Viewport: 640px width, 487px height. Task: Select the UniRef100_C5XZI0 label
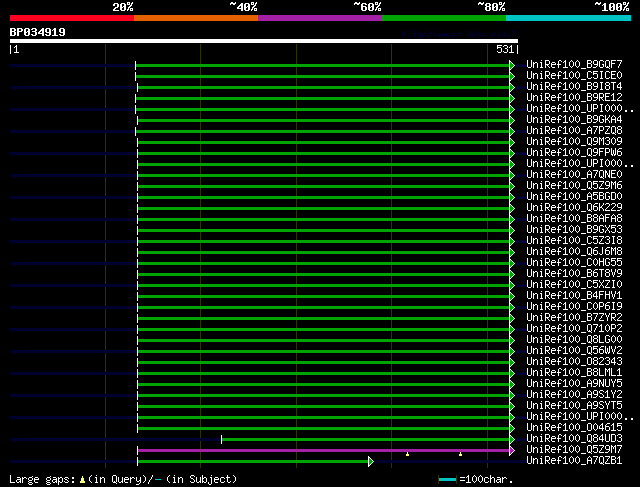574,285
